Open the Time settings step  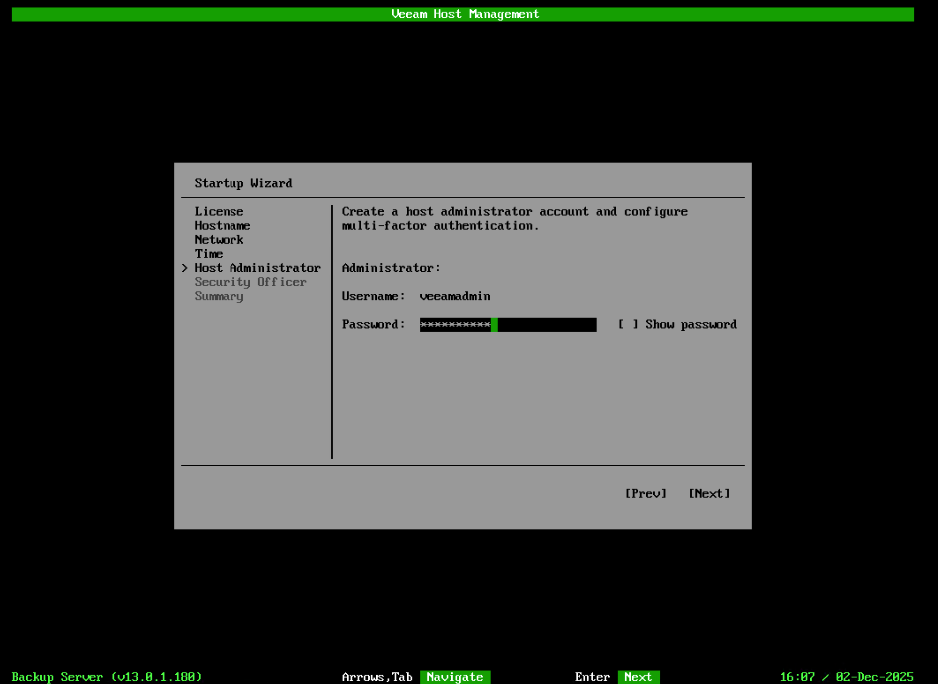tap(209, 253)
